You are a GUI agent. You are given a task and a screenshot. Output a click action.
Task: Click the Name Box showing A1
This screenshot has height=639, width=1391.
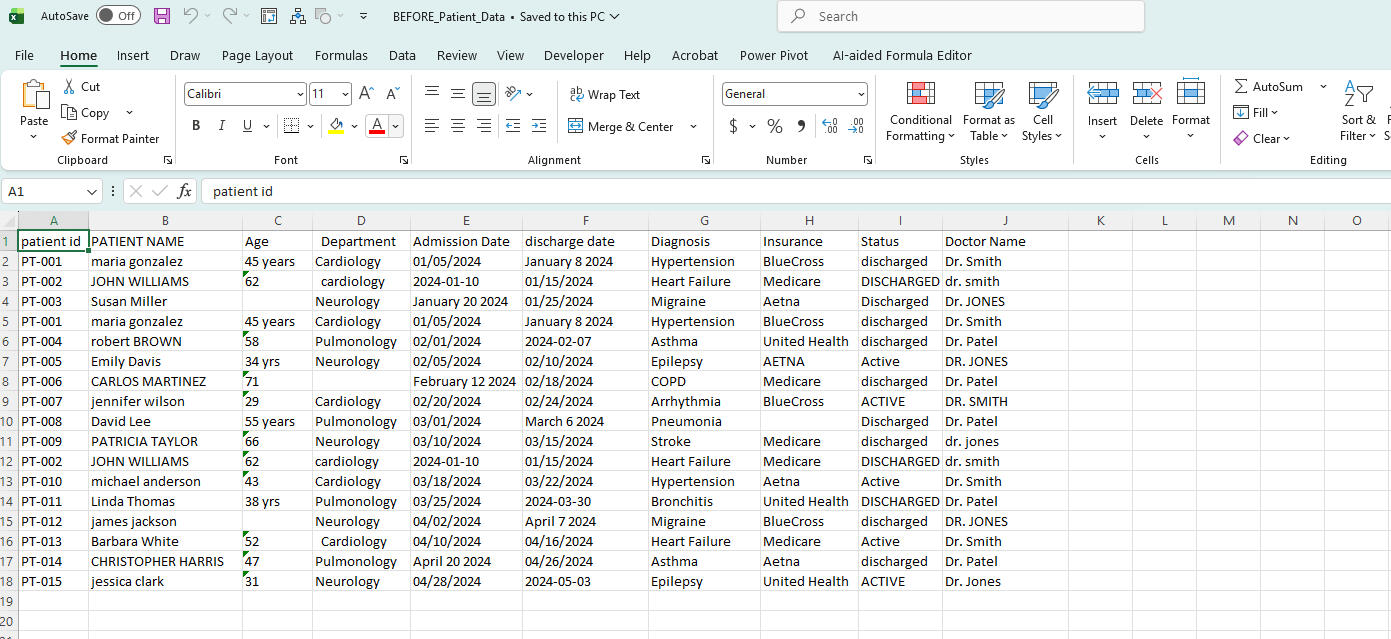pos(45,191)
